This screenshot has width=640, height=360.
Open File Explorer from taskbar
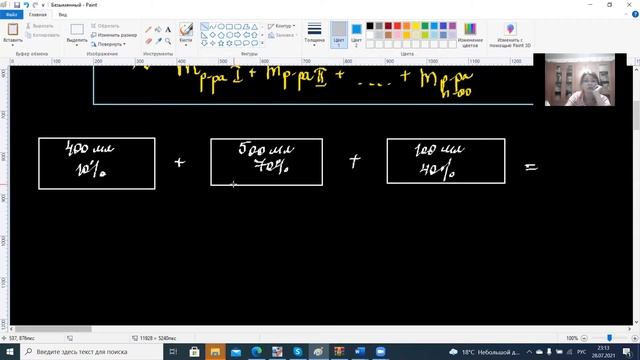point(215,351)
